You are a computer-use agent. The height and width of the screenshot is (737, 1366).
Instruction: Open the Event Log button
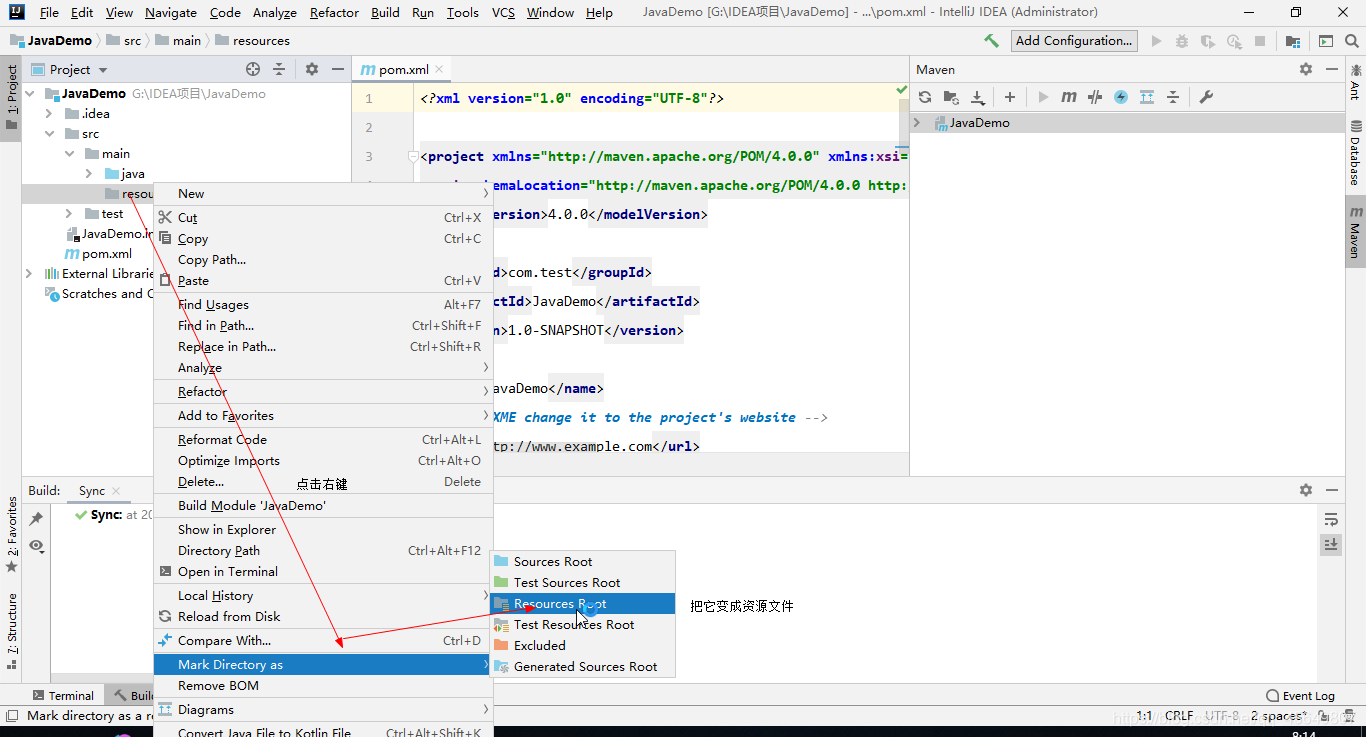[1300, 695]
